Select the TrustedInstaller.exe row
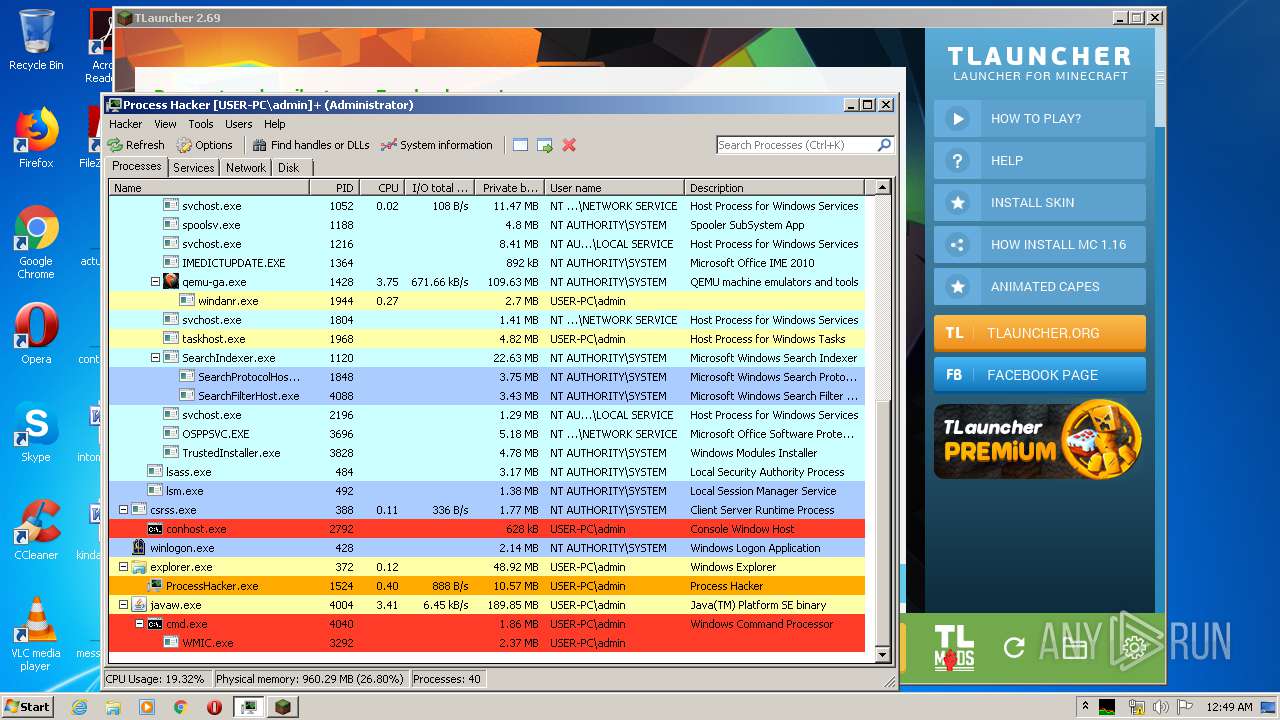This screenshot has width=1280, height=720. (486, 453)
